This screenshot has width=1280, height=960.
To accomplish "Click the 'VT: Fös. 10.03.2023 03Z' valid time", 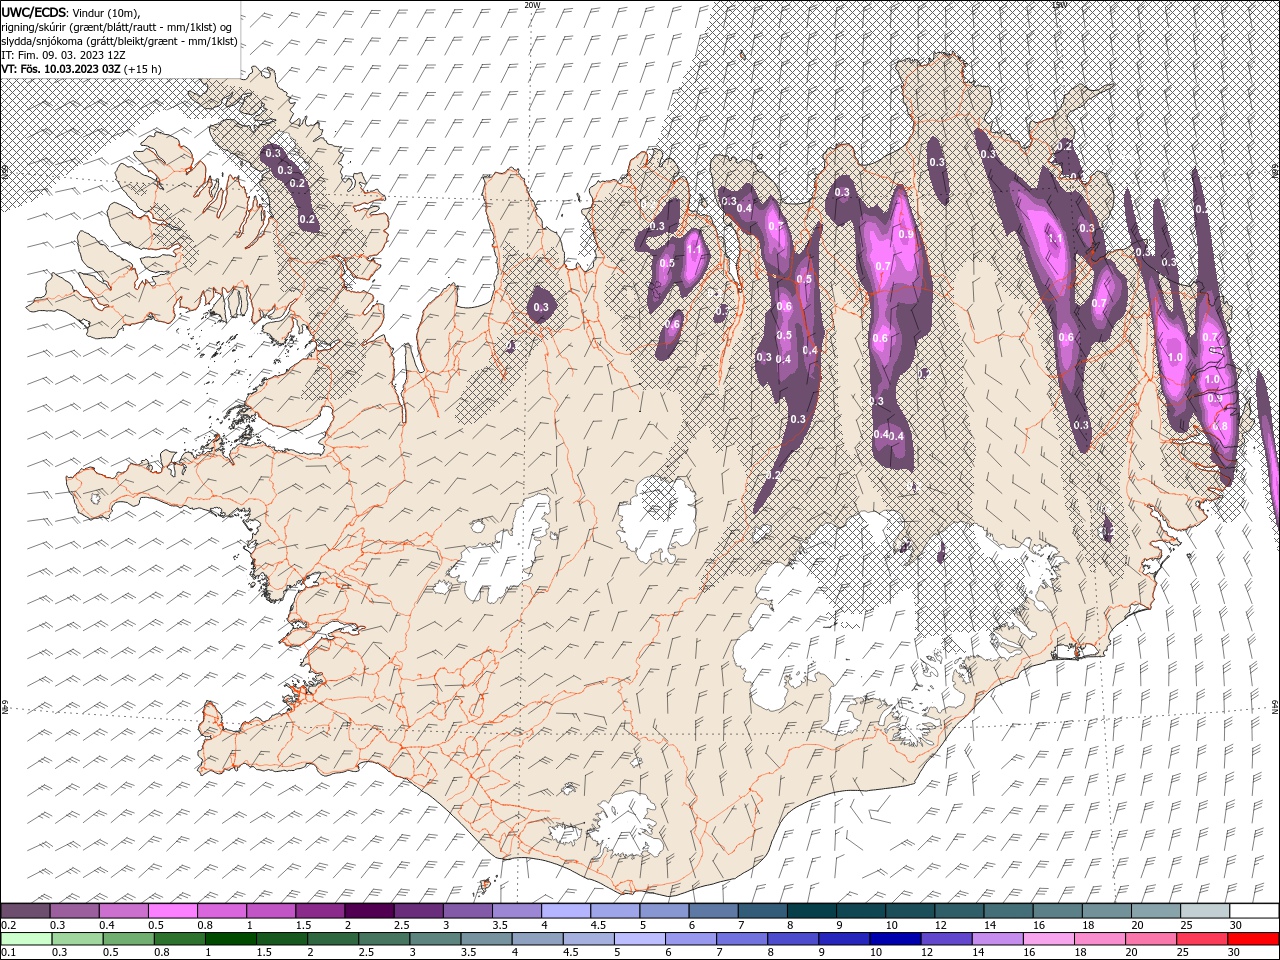I will pos(61,69).
